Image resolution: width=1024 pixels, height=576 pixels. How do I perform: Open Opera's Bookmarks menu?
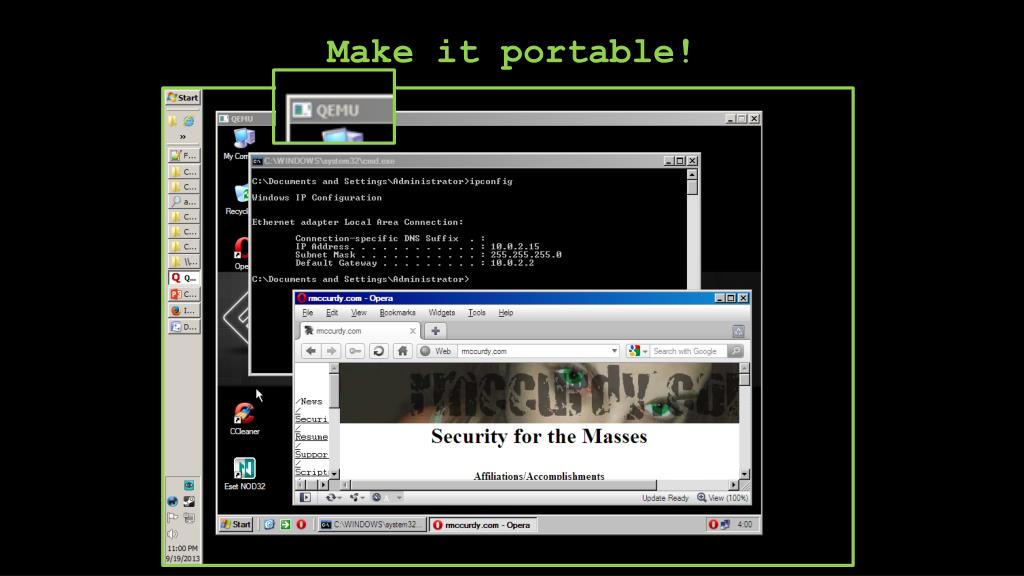(x=397, y=313)
